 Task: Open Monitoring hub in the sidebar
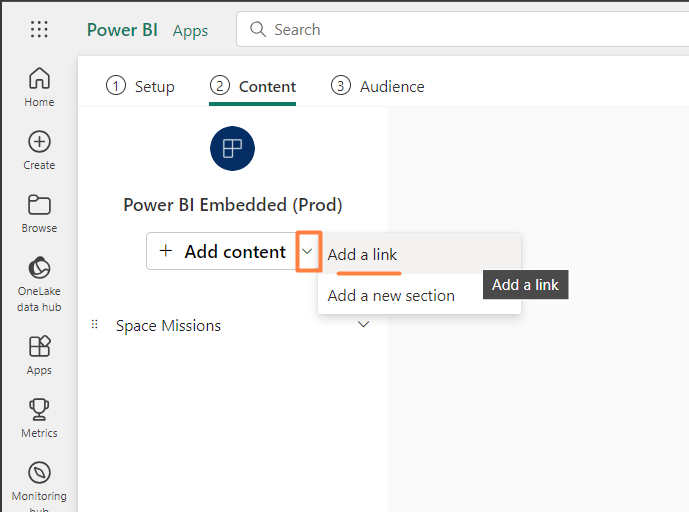[x=39, y=486]
